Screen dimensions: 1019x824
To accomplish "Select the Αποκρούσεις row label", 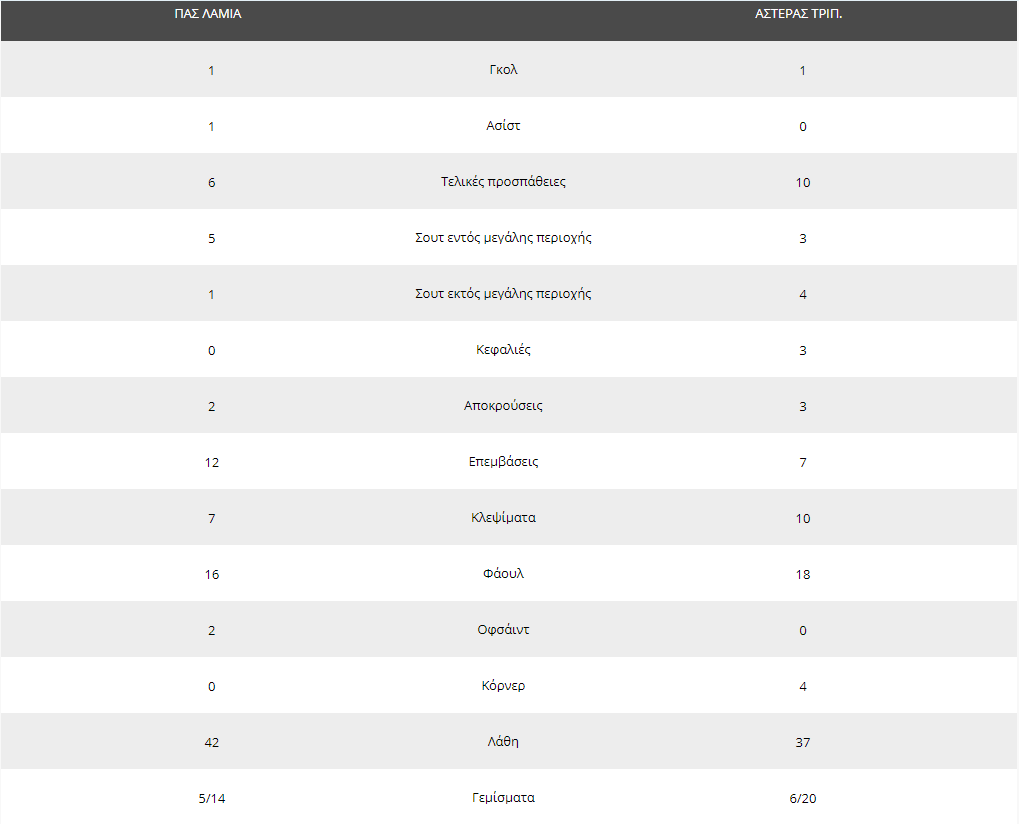I will point(503,406).
